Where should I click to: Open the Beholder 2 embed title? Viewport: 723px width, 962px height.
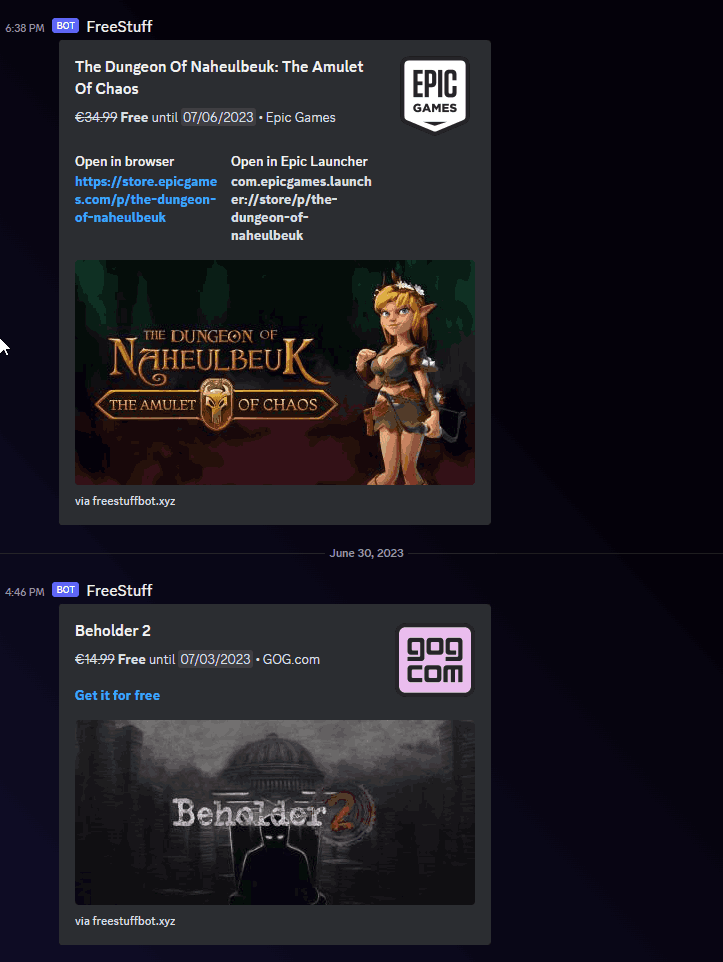click(x=112, y=631)
